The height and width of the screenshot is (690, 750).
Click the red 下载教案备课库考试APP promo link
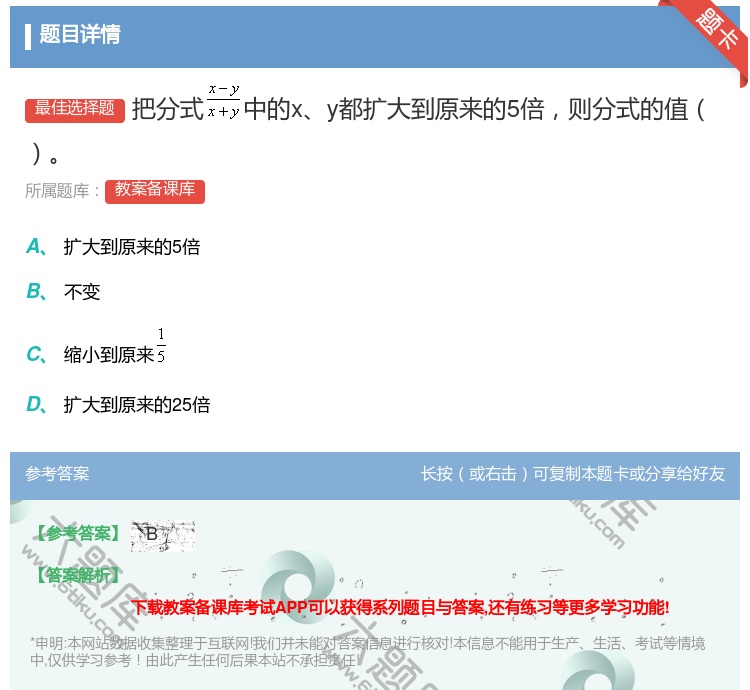coord(400,607)
